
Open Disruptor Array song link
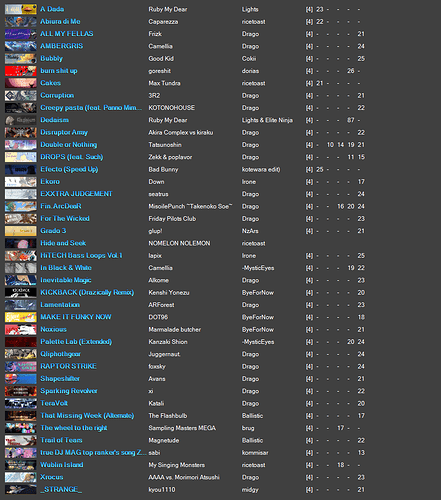[64, 133]
